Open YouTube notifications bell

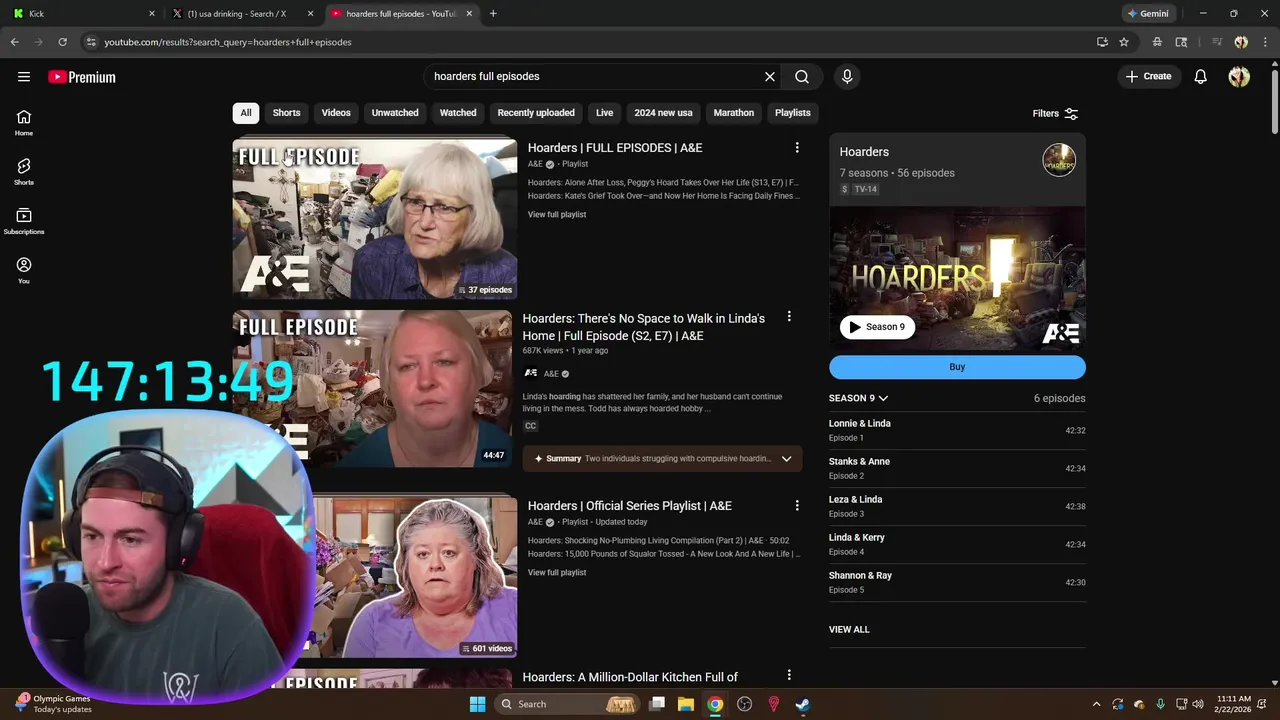click(x=1201, y=76)
